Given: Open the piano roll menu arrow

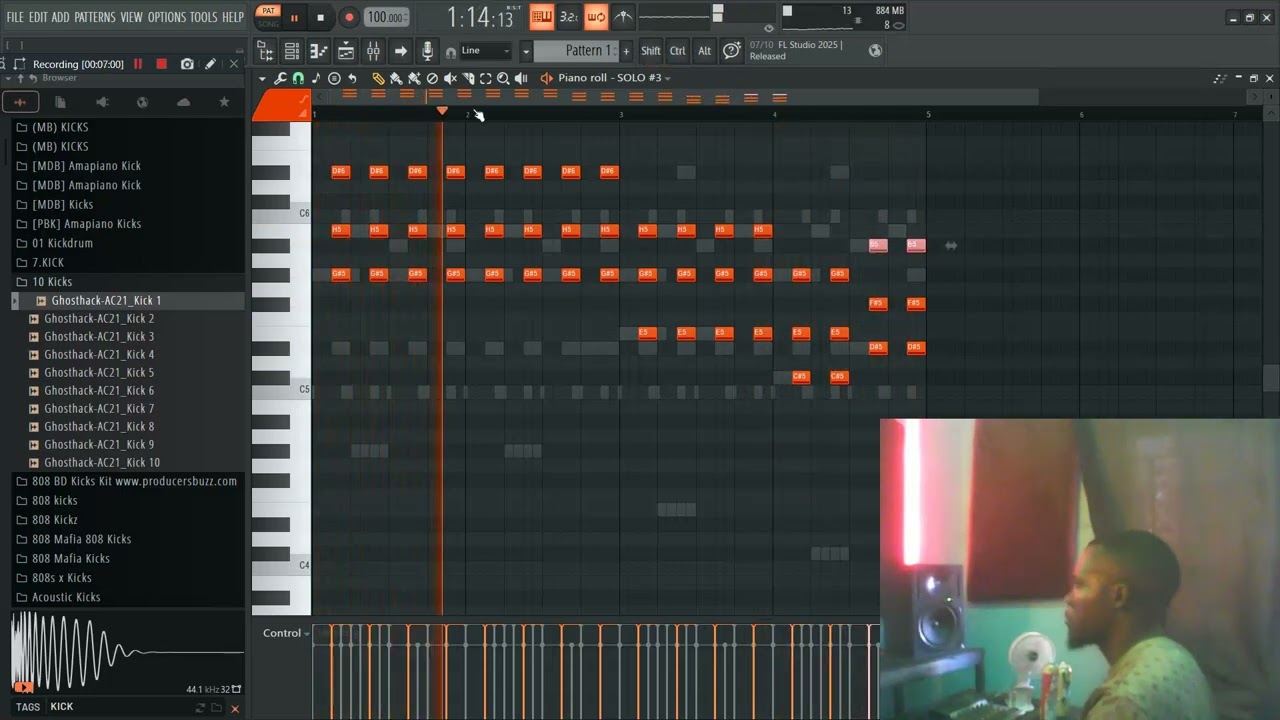Looking at the screenshot, I should (x=262, y=78).
